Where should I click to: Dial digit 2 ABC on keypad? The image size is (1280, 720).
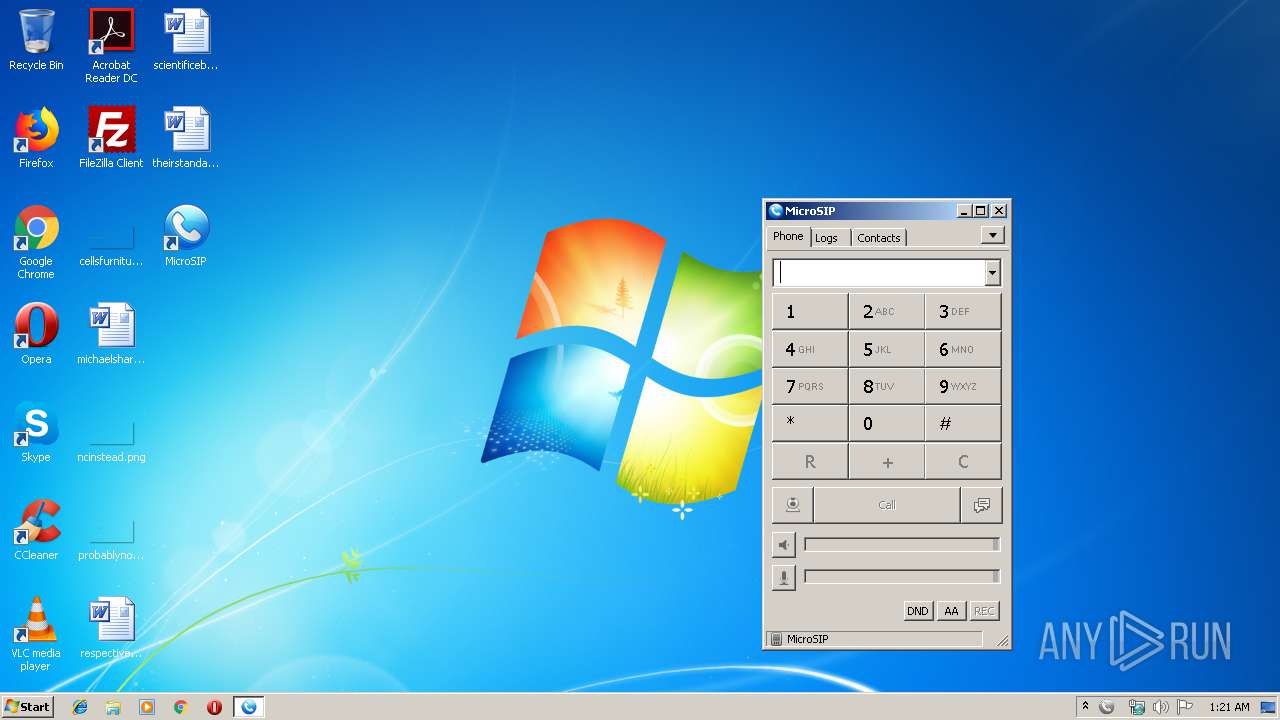pyautogui.click(x=886, y=311)
